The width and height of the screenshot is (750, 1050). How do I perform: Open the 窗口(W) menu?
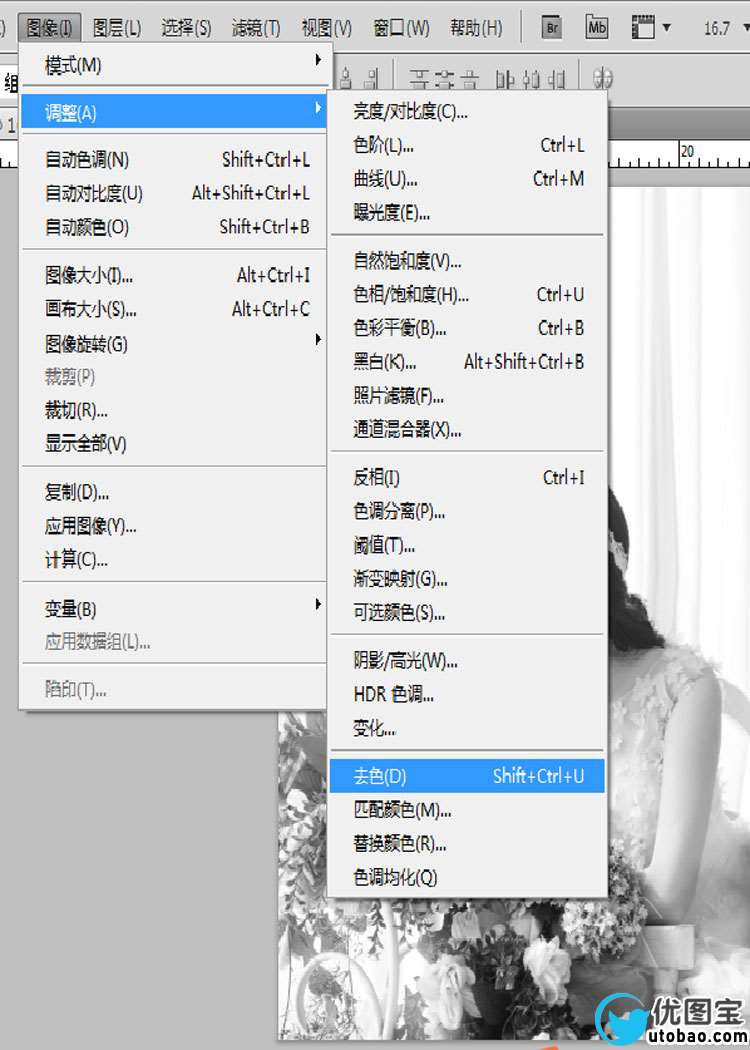click(x=401, y=28)
